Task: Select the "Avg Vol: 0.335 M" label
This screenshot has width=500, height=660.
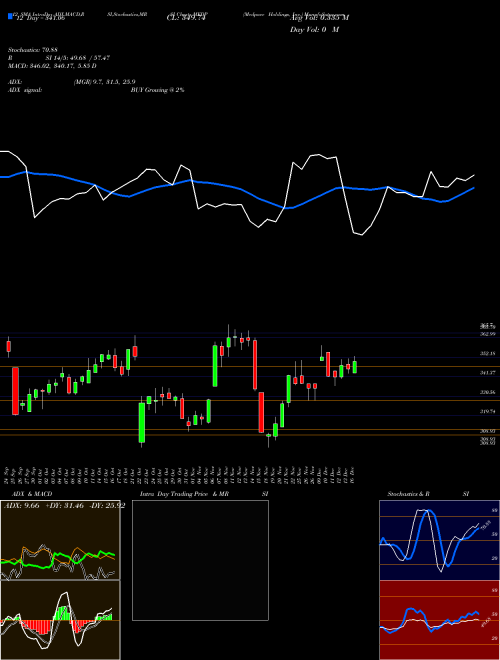Action: (x=319, y=18)
